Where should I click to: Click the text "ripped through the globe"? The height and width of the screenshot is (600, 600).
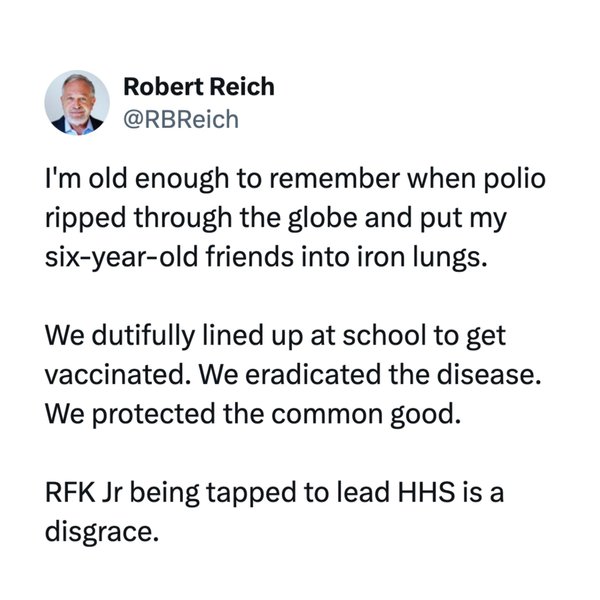[176, 220]
